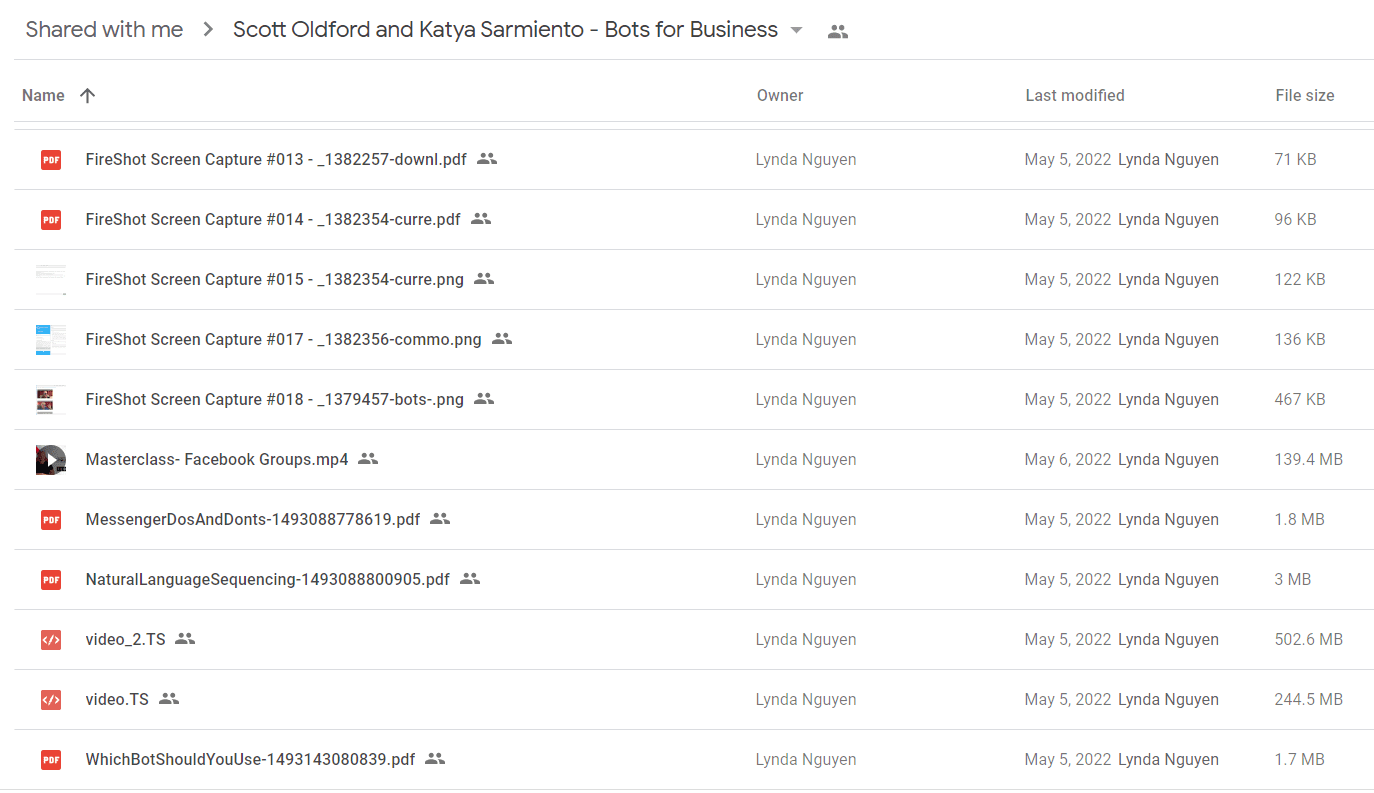Click the 1.8 MB file size value
This screenshot has width=1374, height=793.
coord(1300,519)
